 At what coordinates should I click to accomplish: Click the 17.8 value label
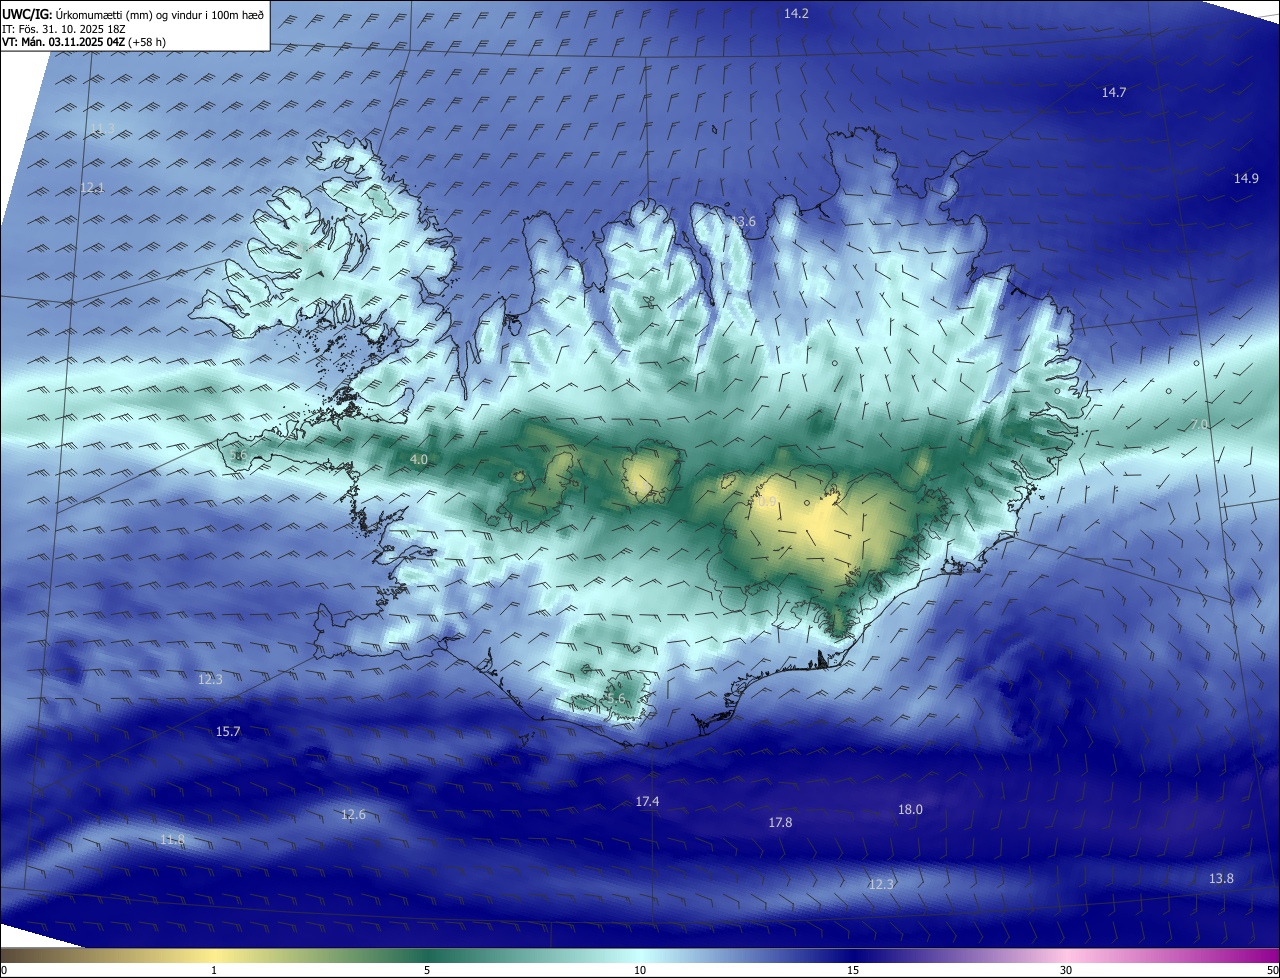780,822
